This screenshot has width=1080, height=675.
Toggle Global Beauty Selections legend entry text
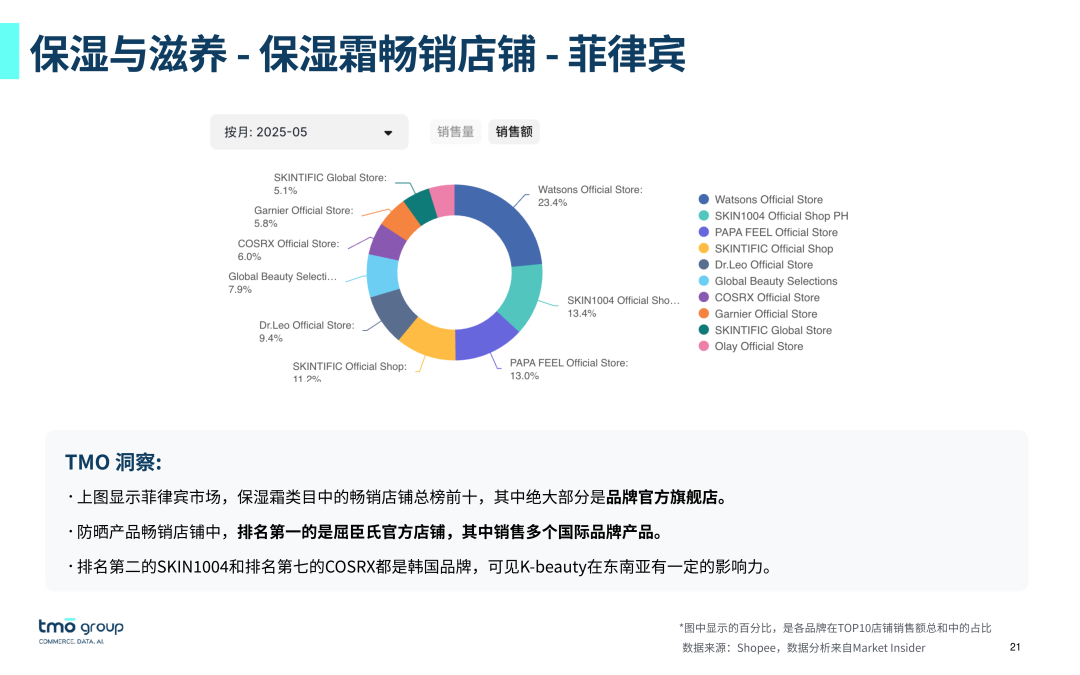[x=776, y=281]
